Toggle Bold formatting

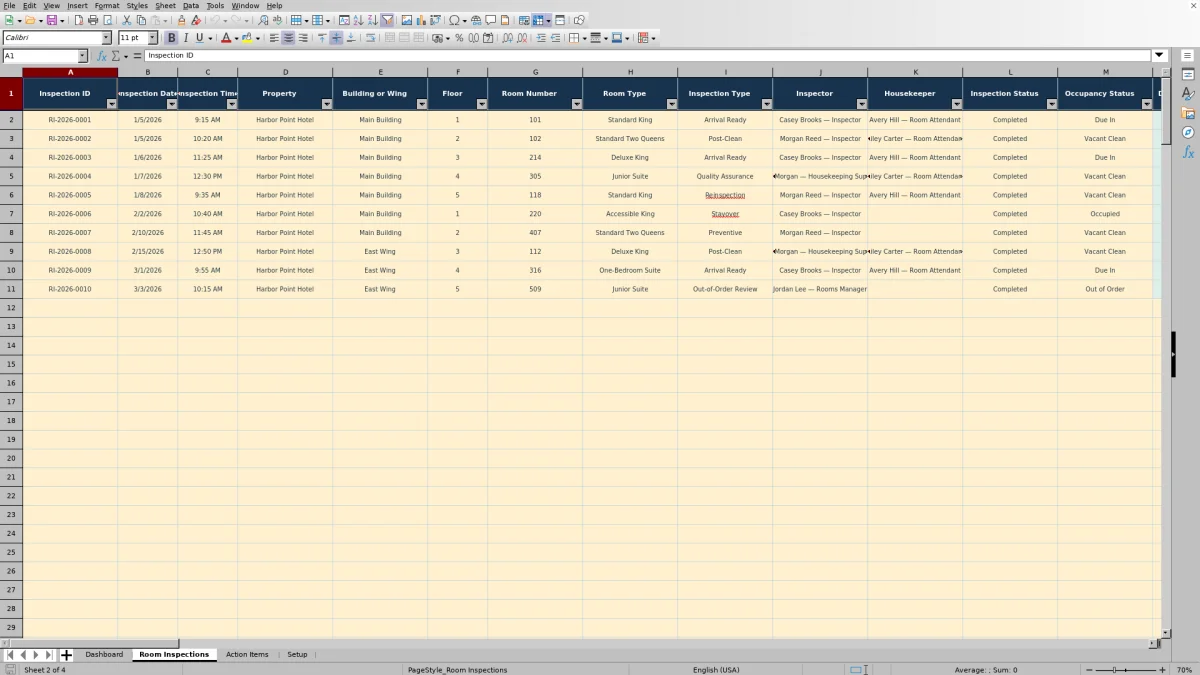pos(171,38)
